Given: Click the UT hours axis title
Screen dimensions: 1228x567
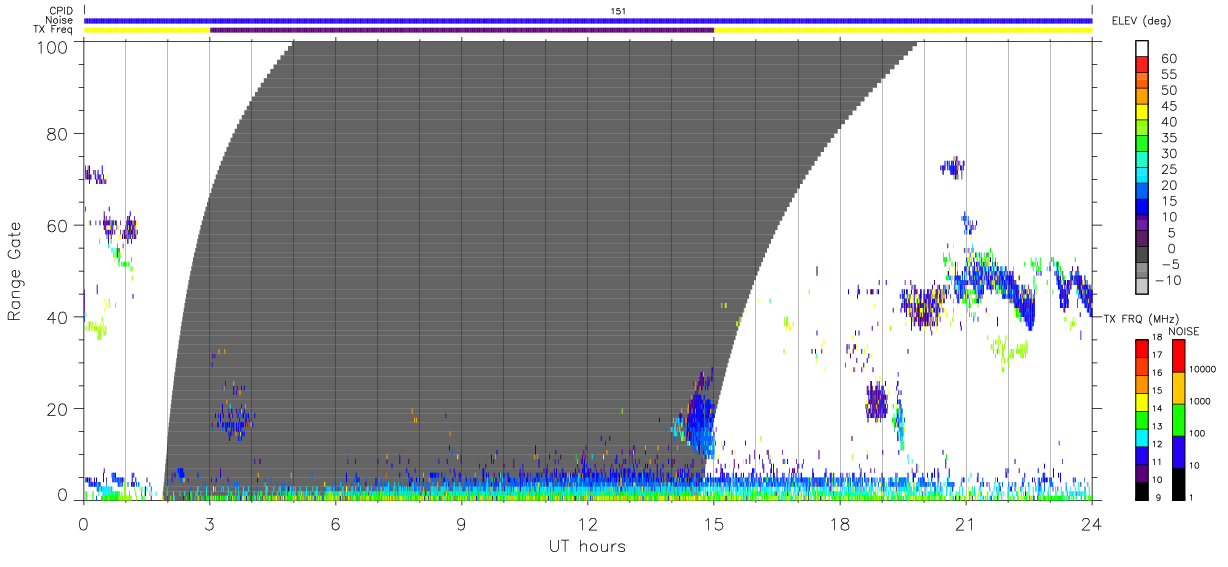Looking at the screenshot, I should click(x=587, y=546).
